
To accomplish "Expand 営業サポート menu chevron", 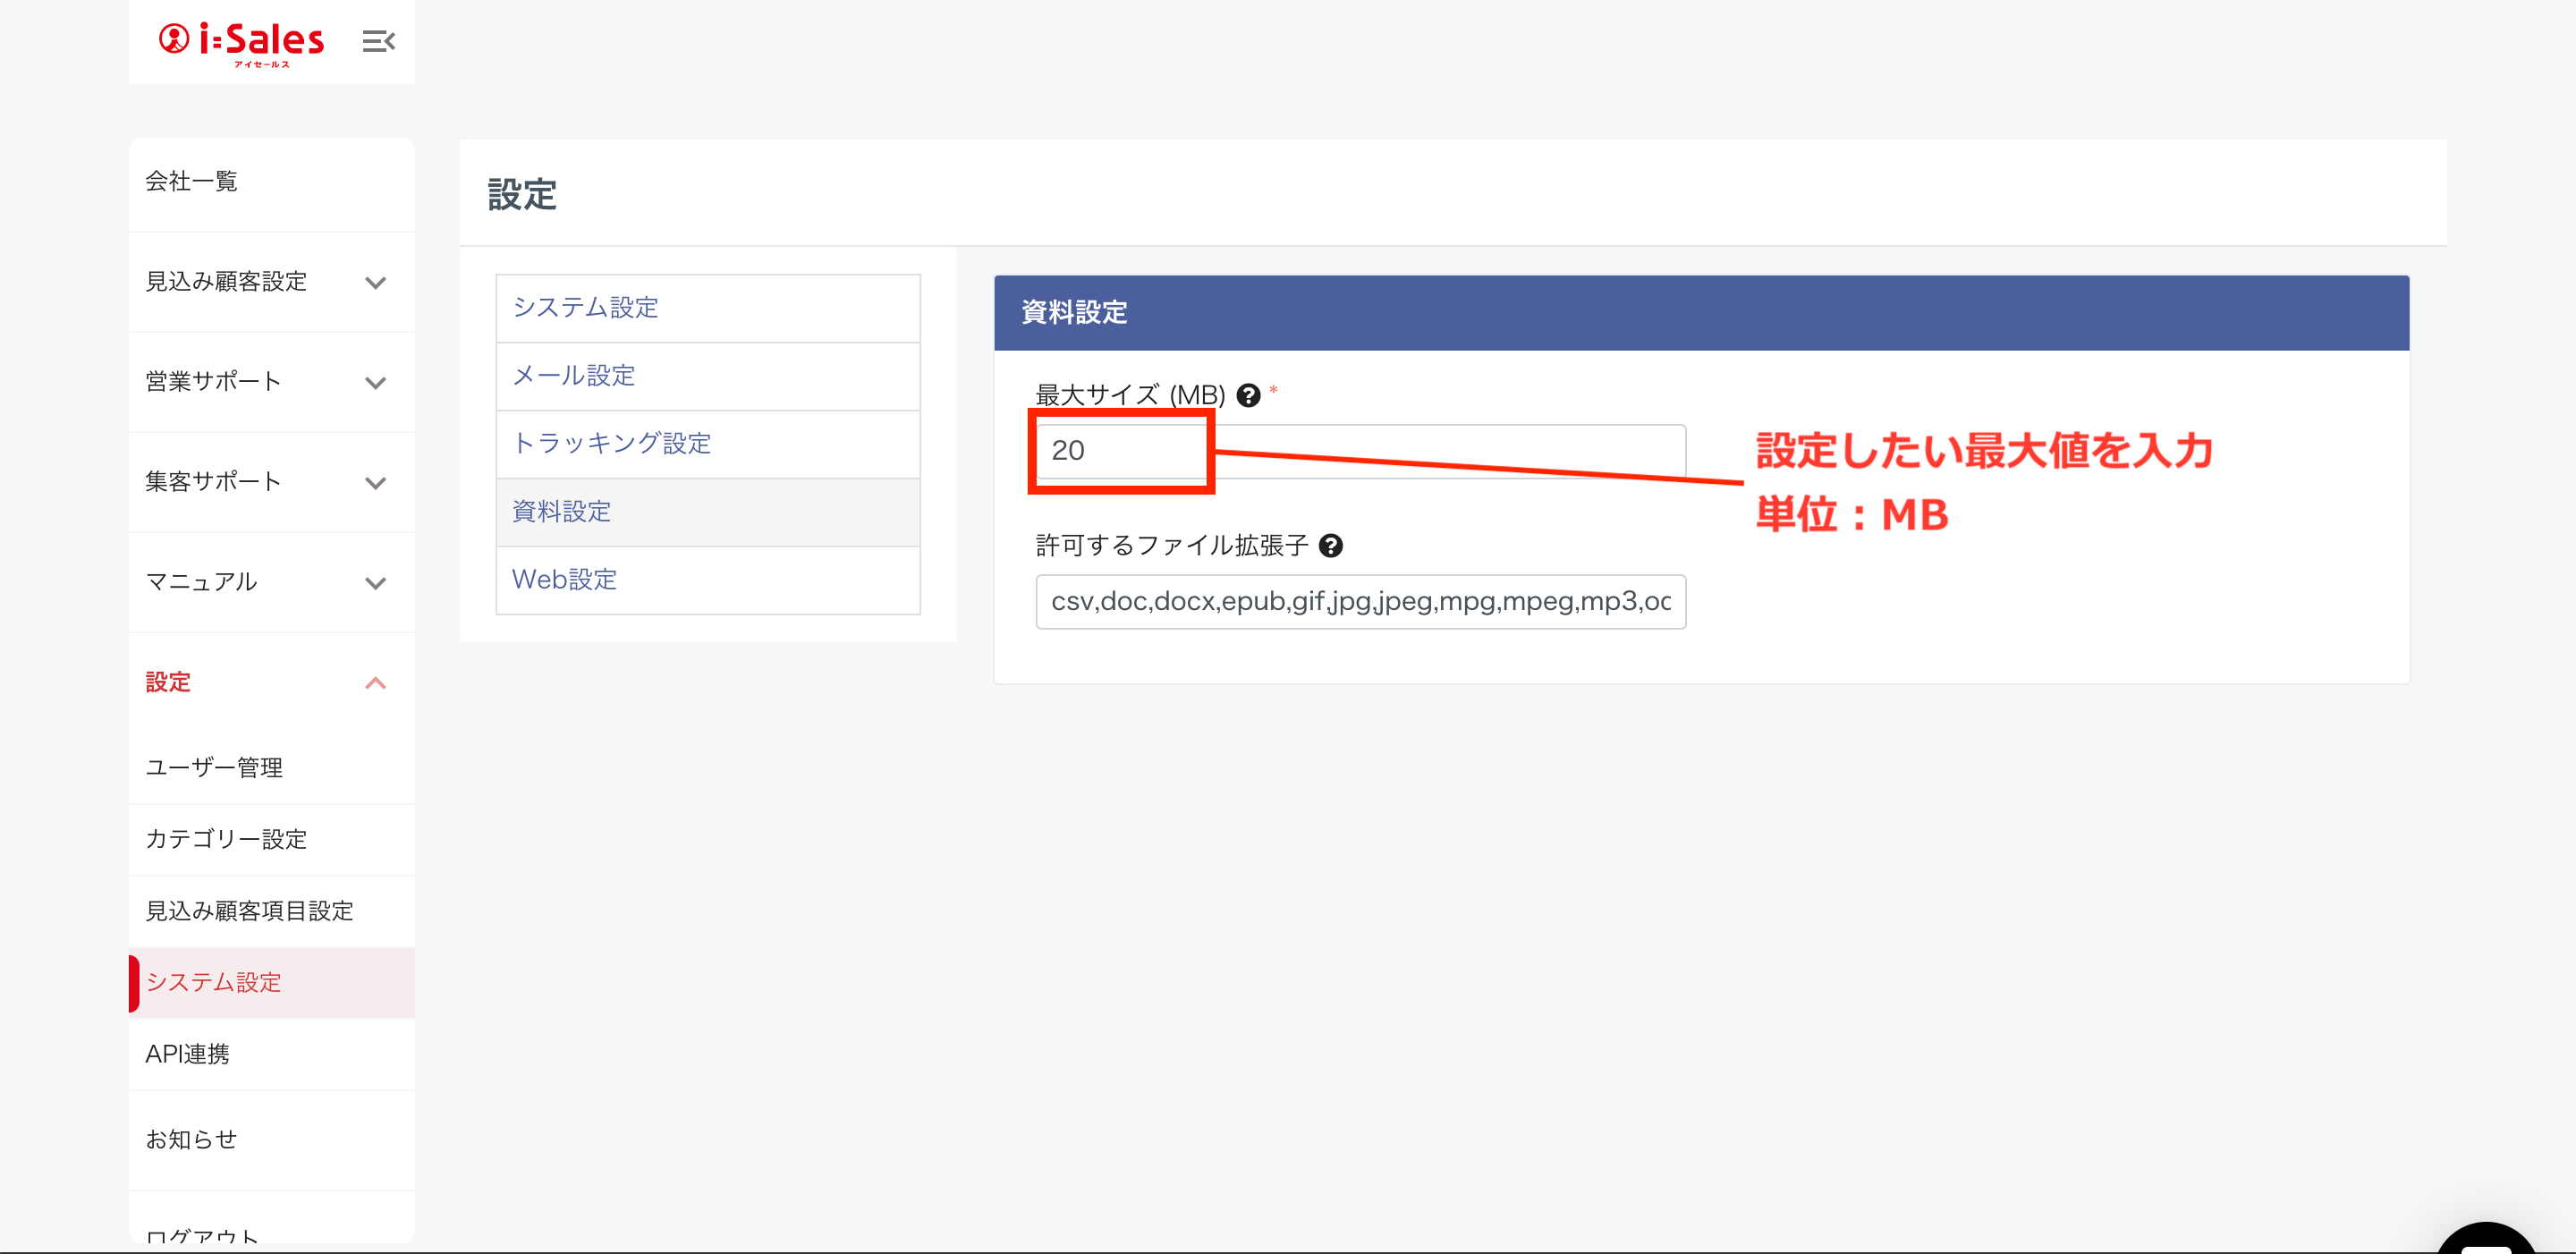I will 375,383.
